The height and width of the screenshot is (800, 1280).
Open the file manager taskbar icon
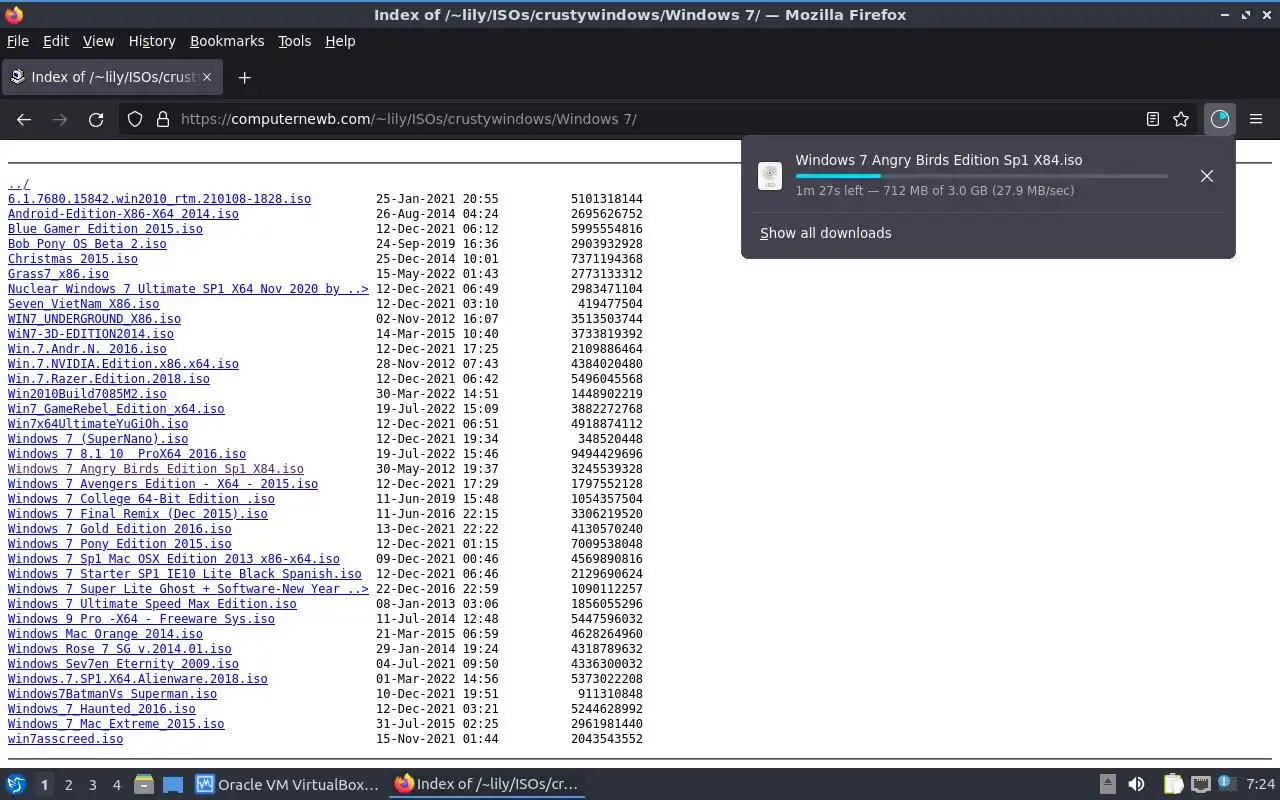144,785
